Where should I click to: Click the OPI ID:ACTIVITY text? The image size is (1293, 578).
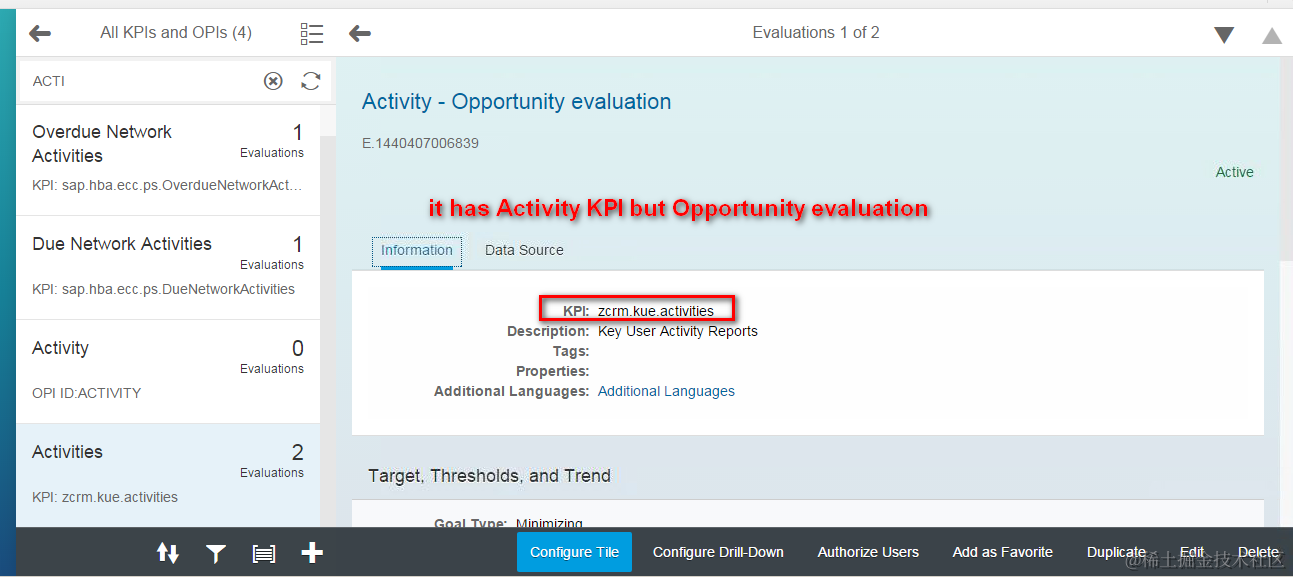[x=86, y=393]
